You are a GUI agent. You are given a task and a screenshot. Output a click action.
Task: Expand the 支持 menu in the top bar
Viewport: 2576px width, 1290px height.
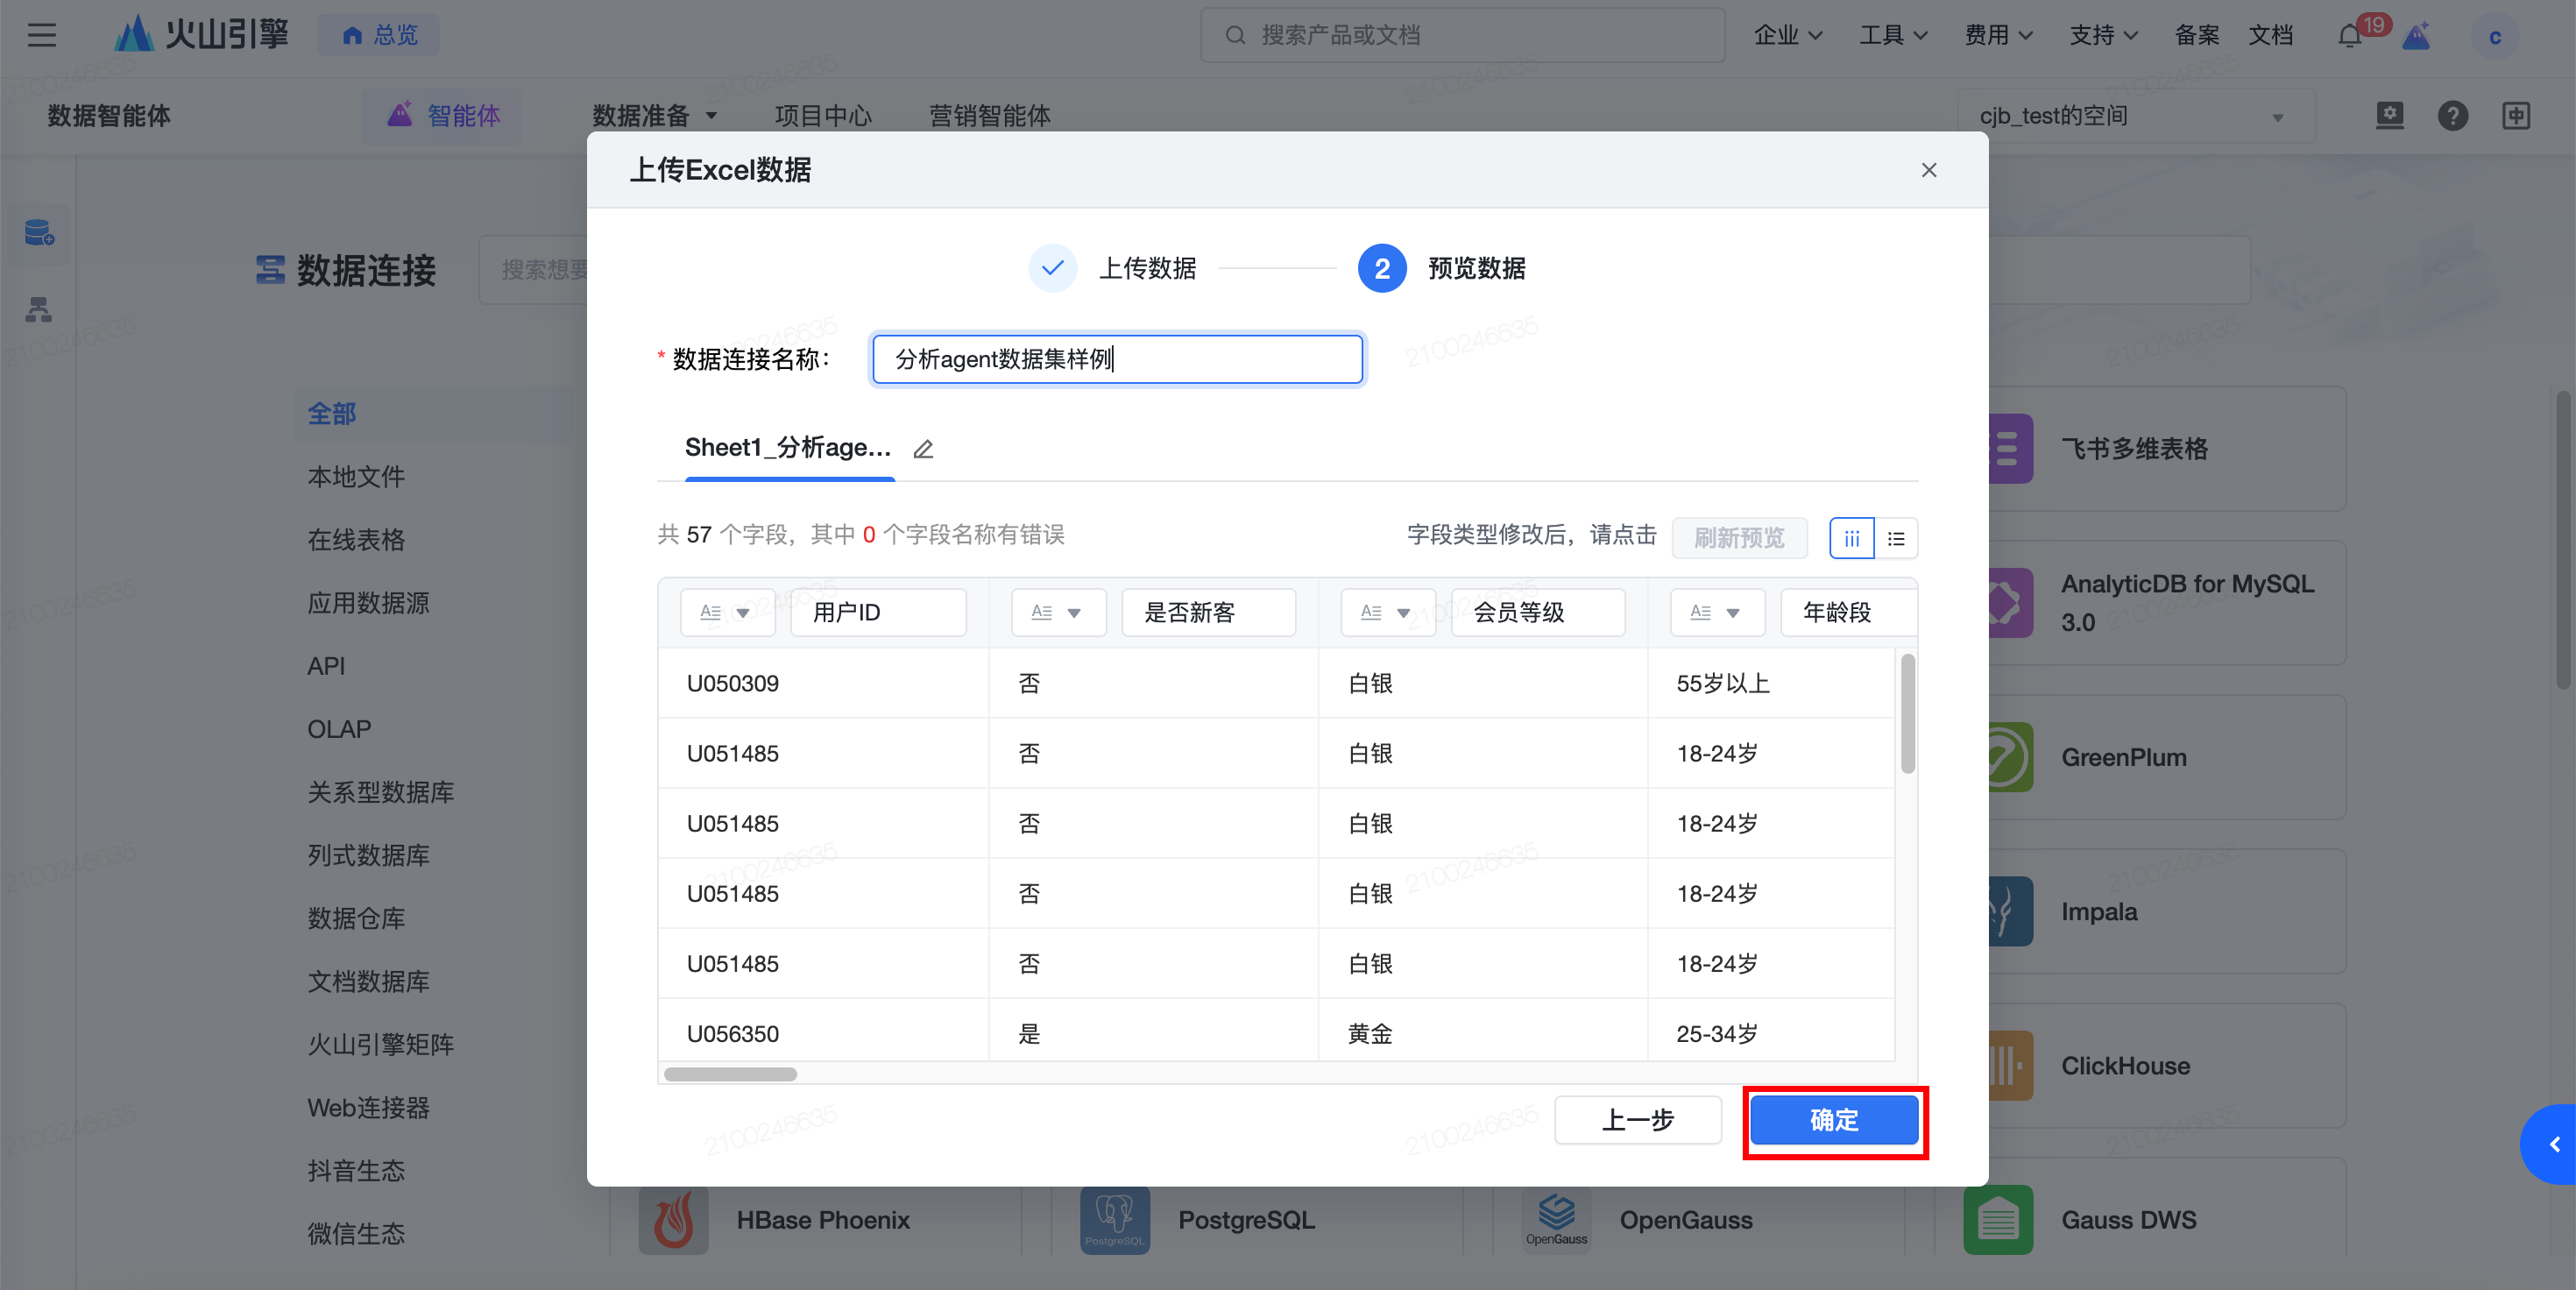[x=2103, y=36]
